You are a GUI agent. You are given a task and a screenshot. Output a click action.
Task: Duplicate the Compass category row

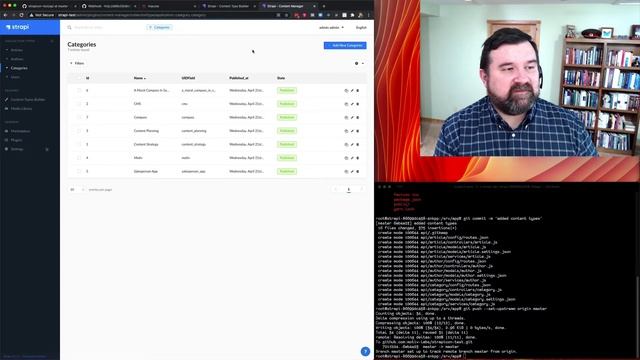coord(346,118)
